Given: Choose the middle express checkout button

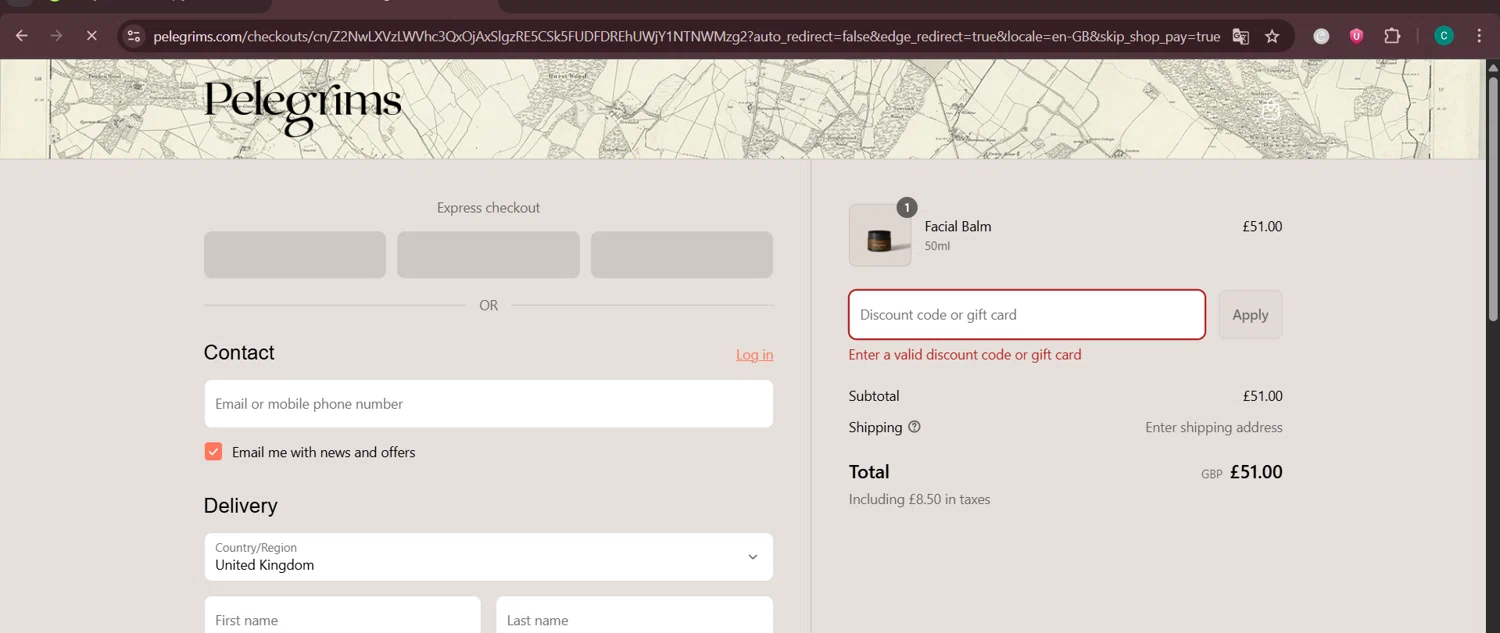Looking at the screenshot, I should click(x=488, y=255).
